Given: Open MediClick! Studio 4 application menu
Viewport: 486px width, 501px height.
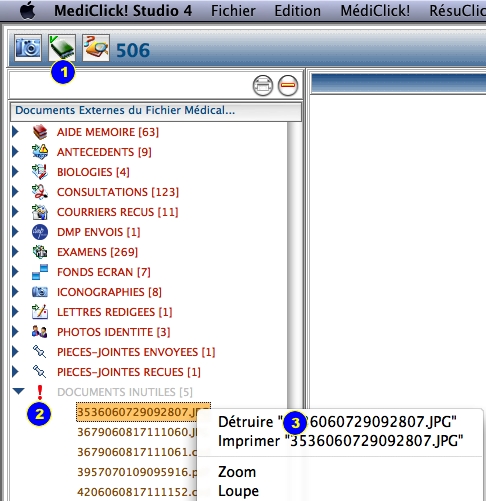Looking at the screenshot, I should tap(123, 11).
